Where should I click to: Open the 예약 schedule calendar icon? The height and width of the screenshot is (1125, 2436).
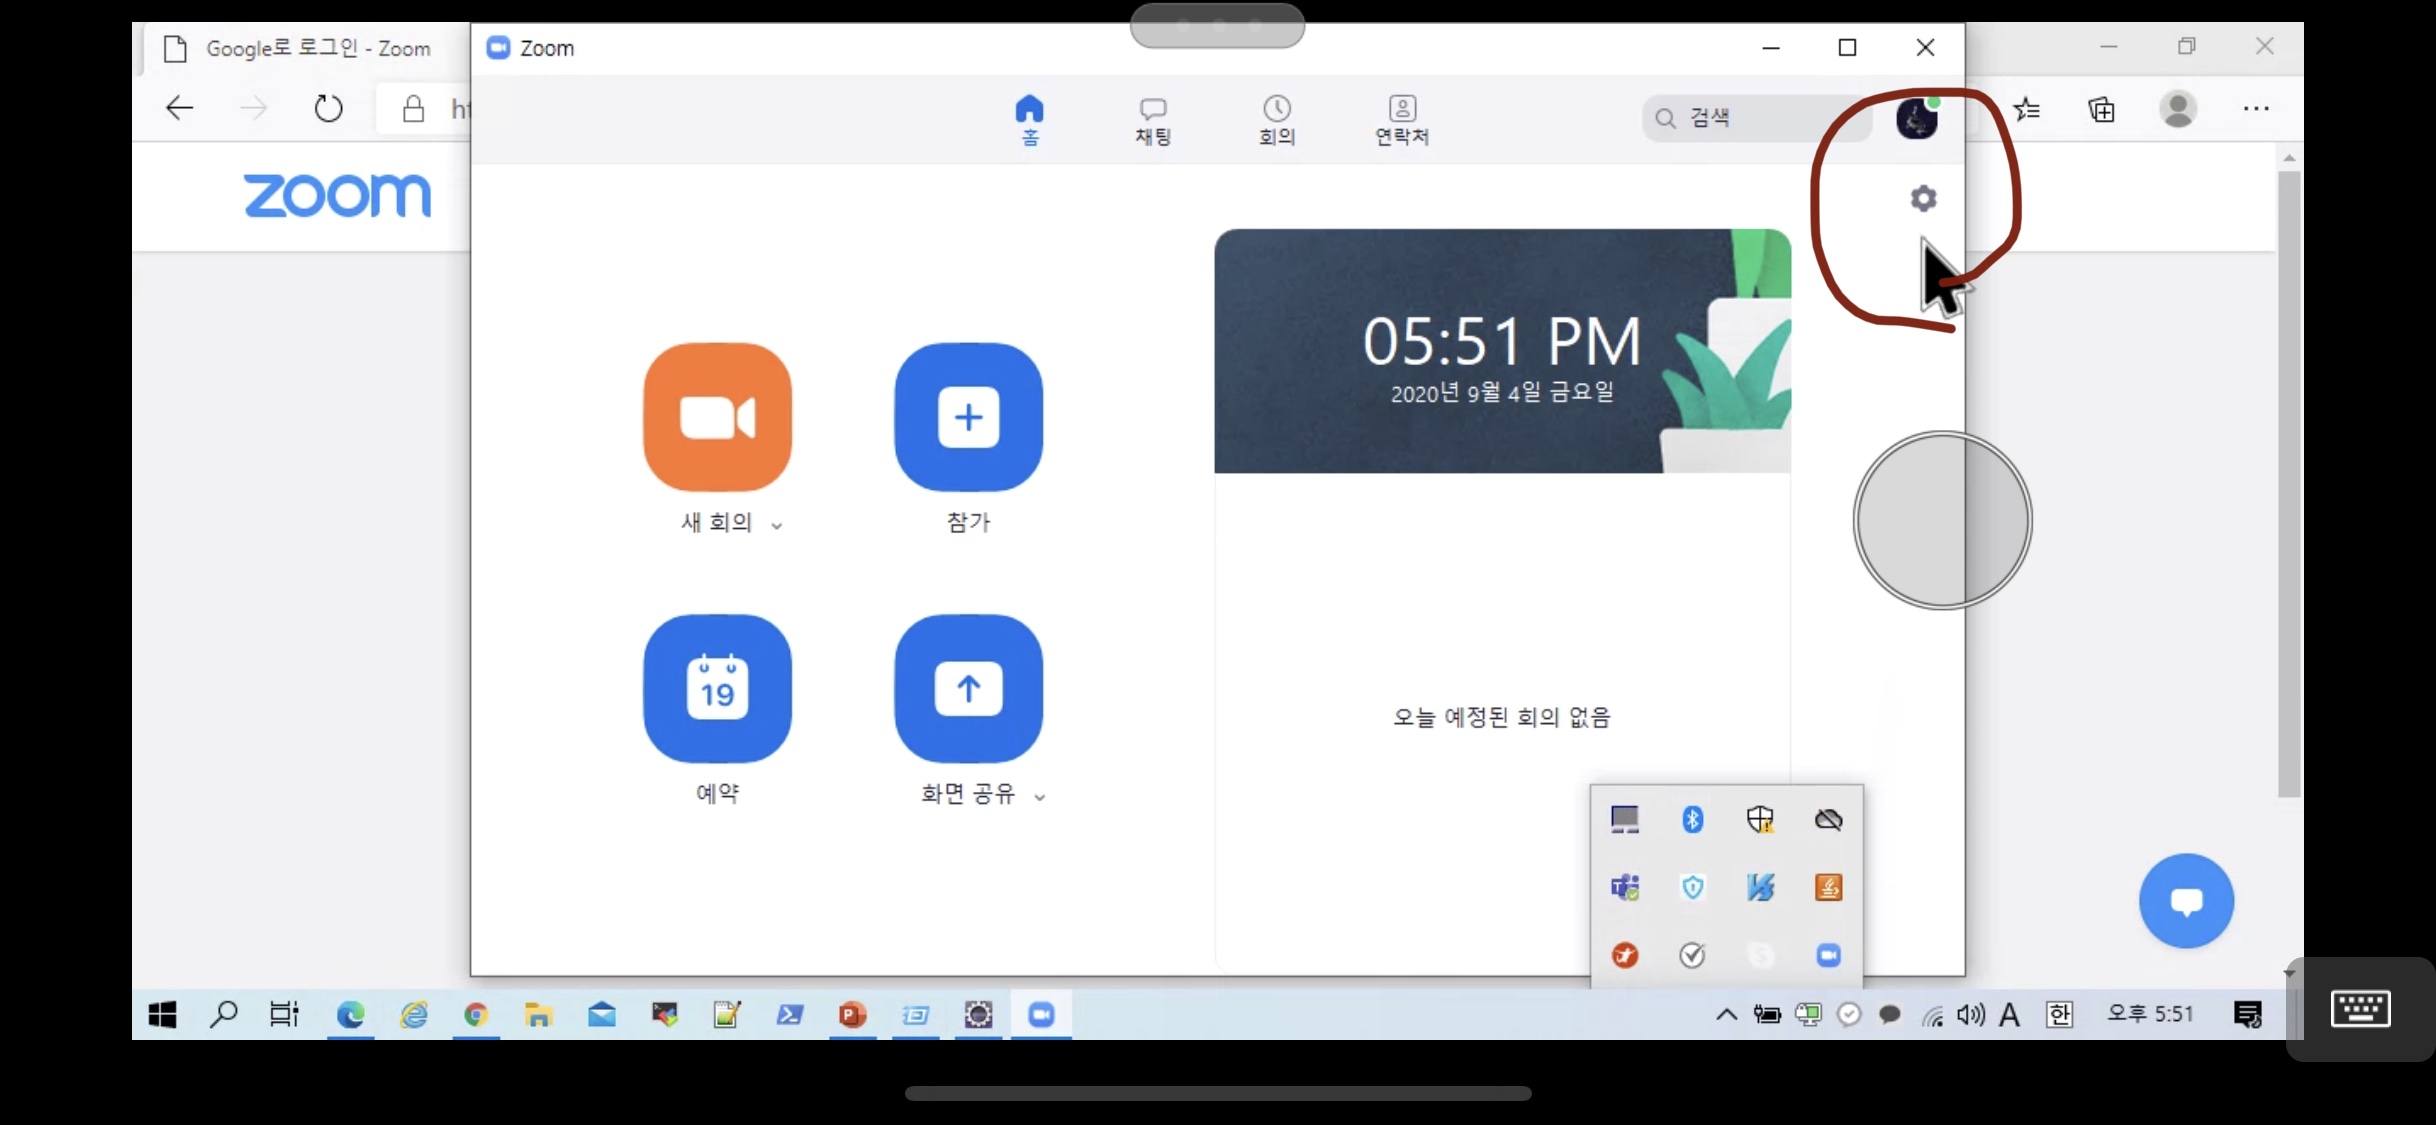coord(717,688)
